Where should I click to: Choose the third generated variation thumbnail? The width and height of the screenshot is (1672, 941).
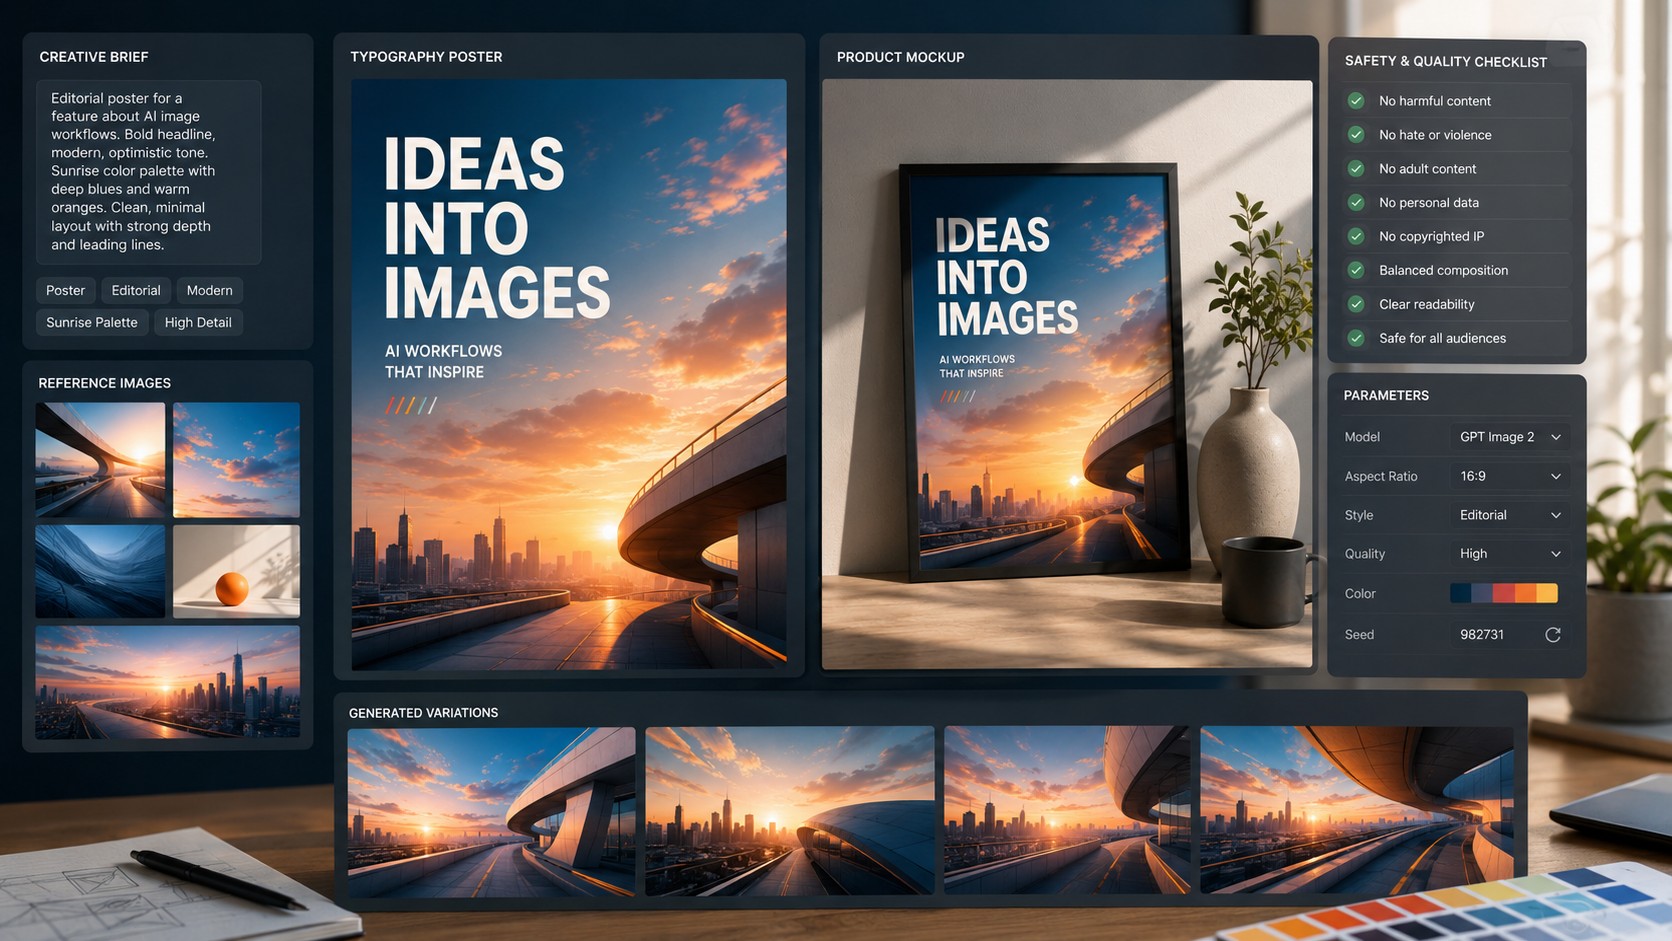click(1067, 811)
